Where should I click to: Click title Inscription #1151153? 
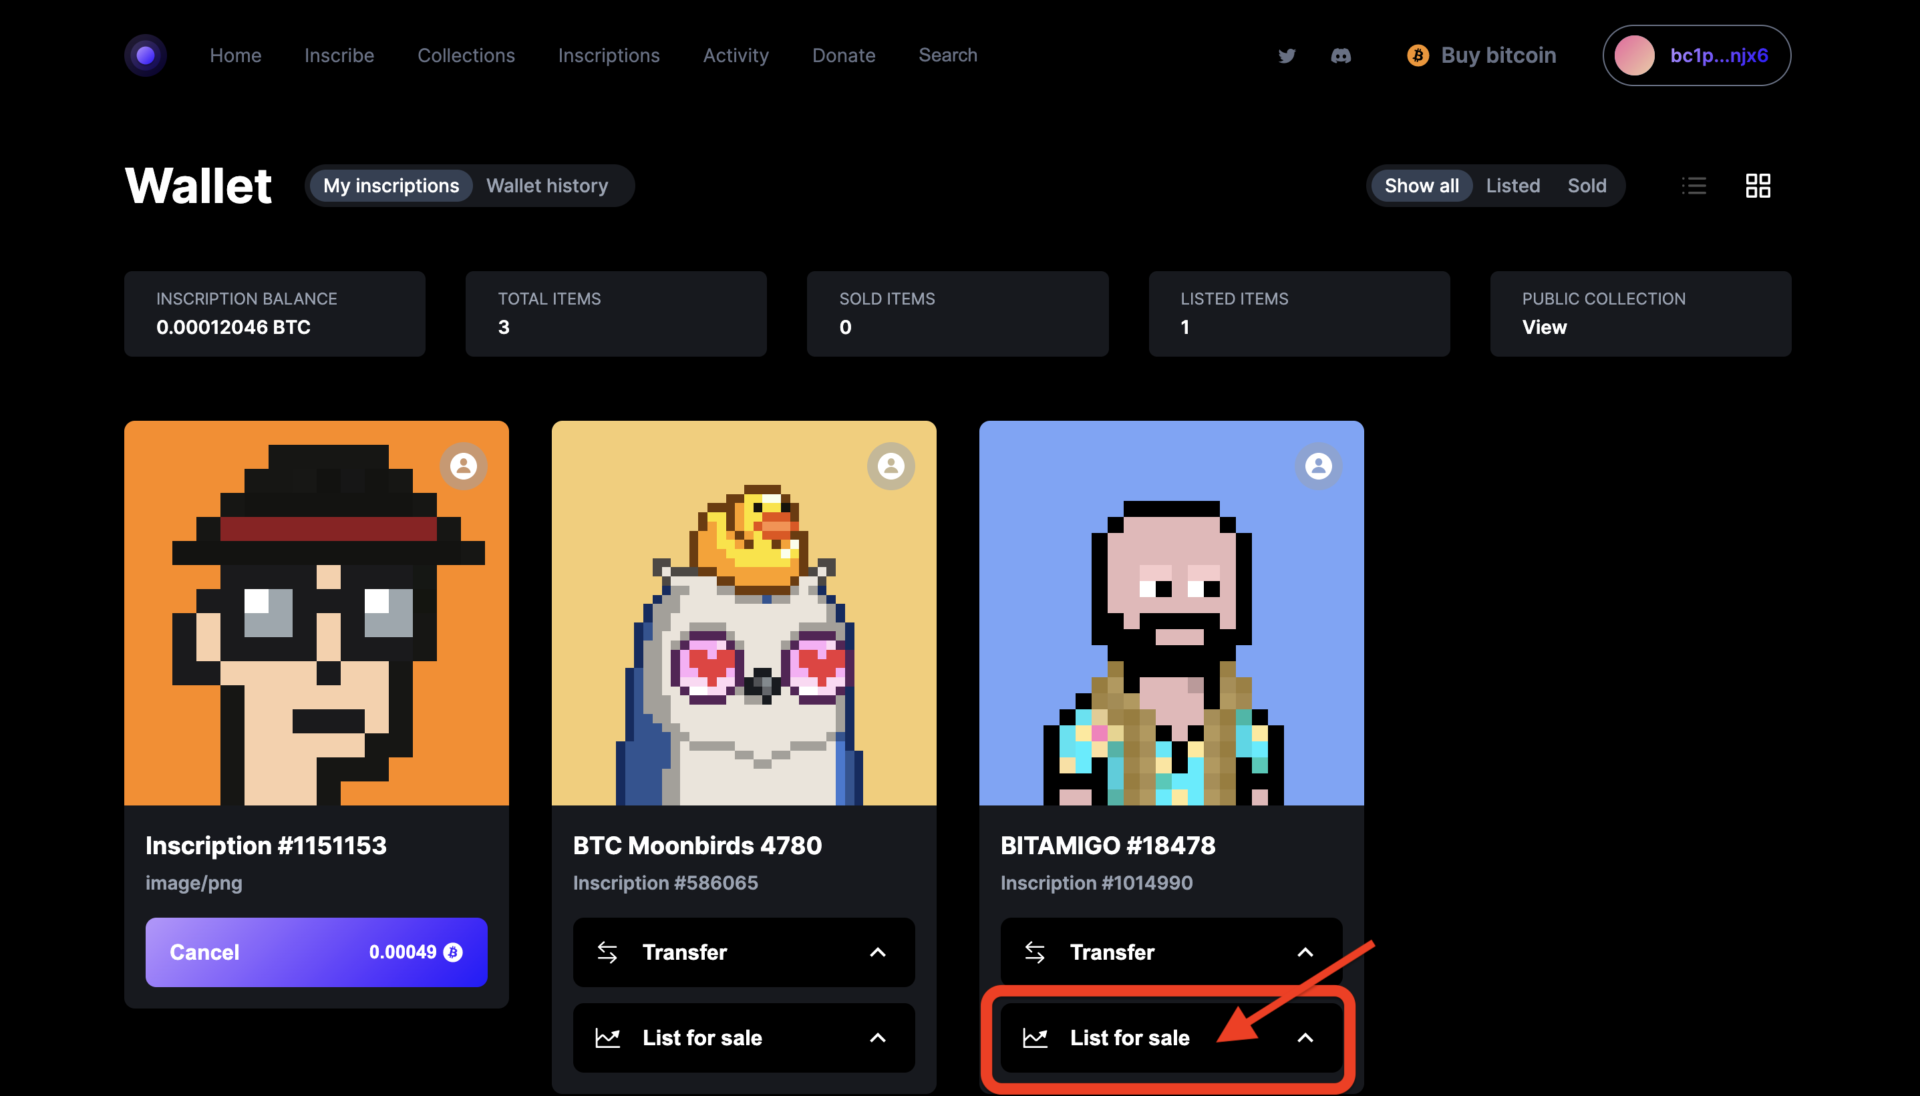(266, 846)
